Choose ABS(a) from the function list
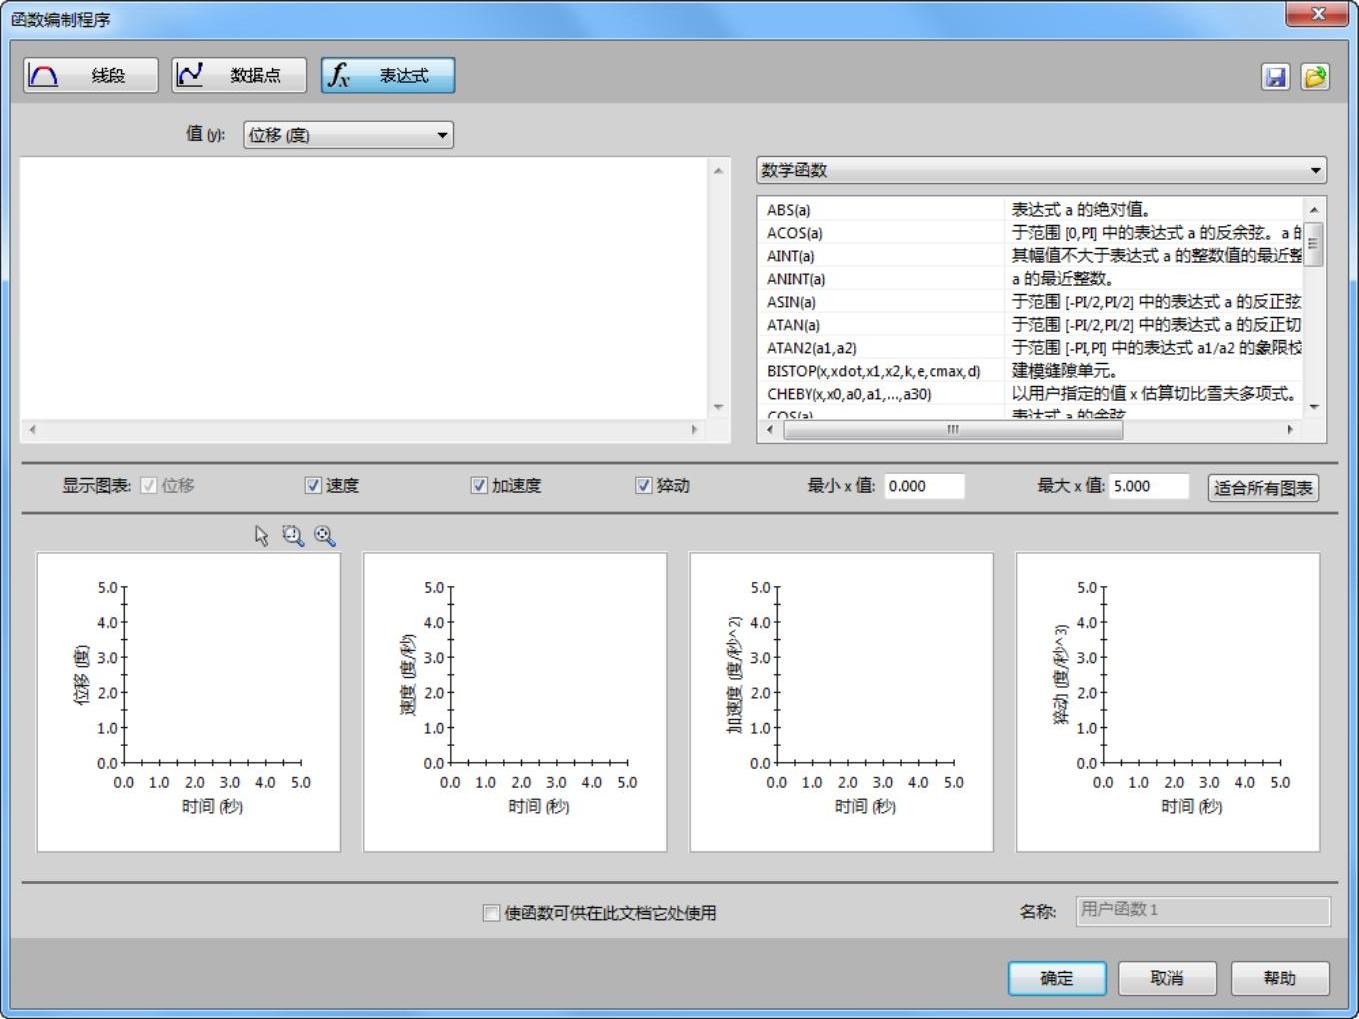 tap(788, 210)
